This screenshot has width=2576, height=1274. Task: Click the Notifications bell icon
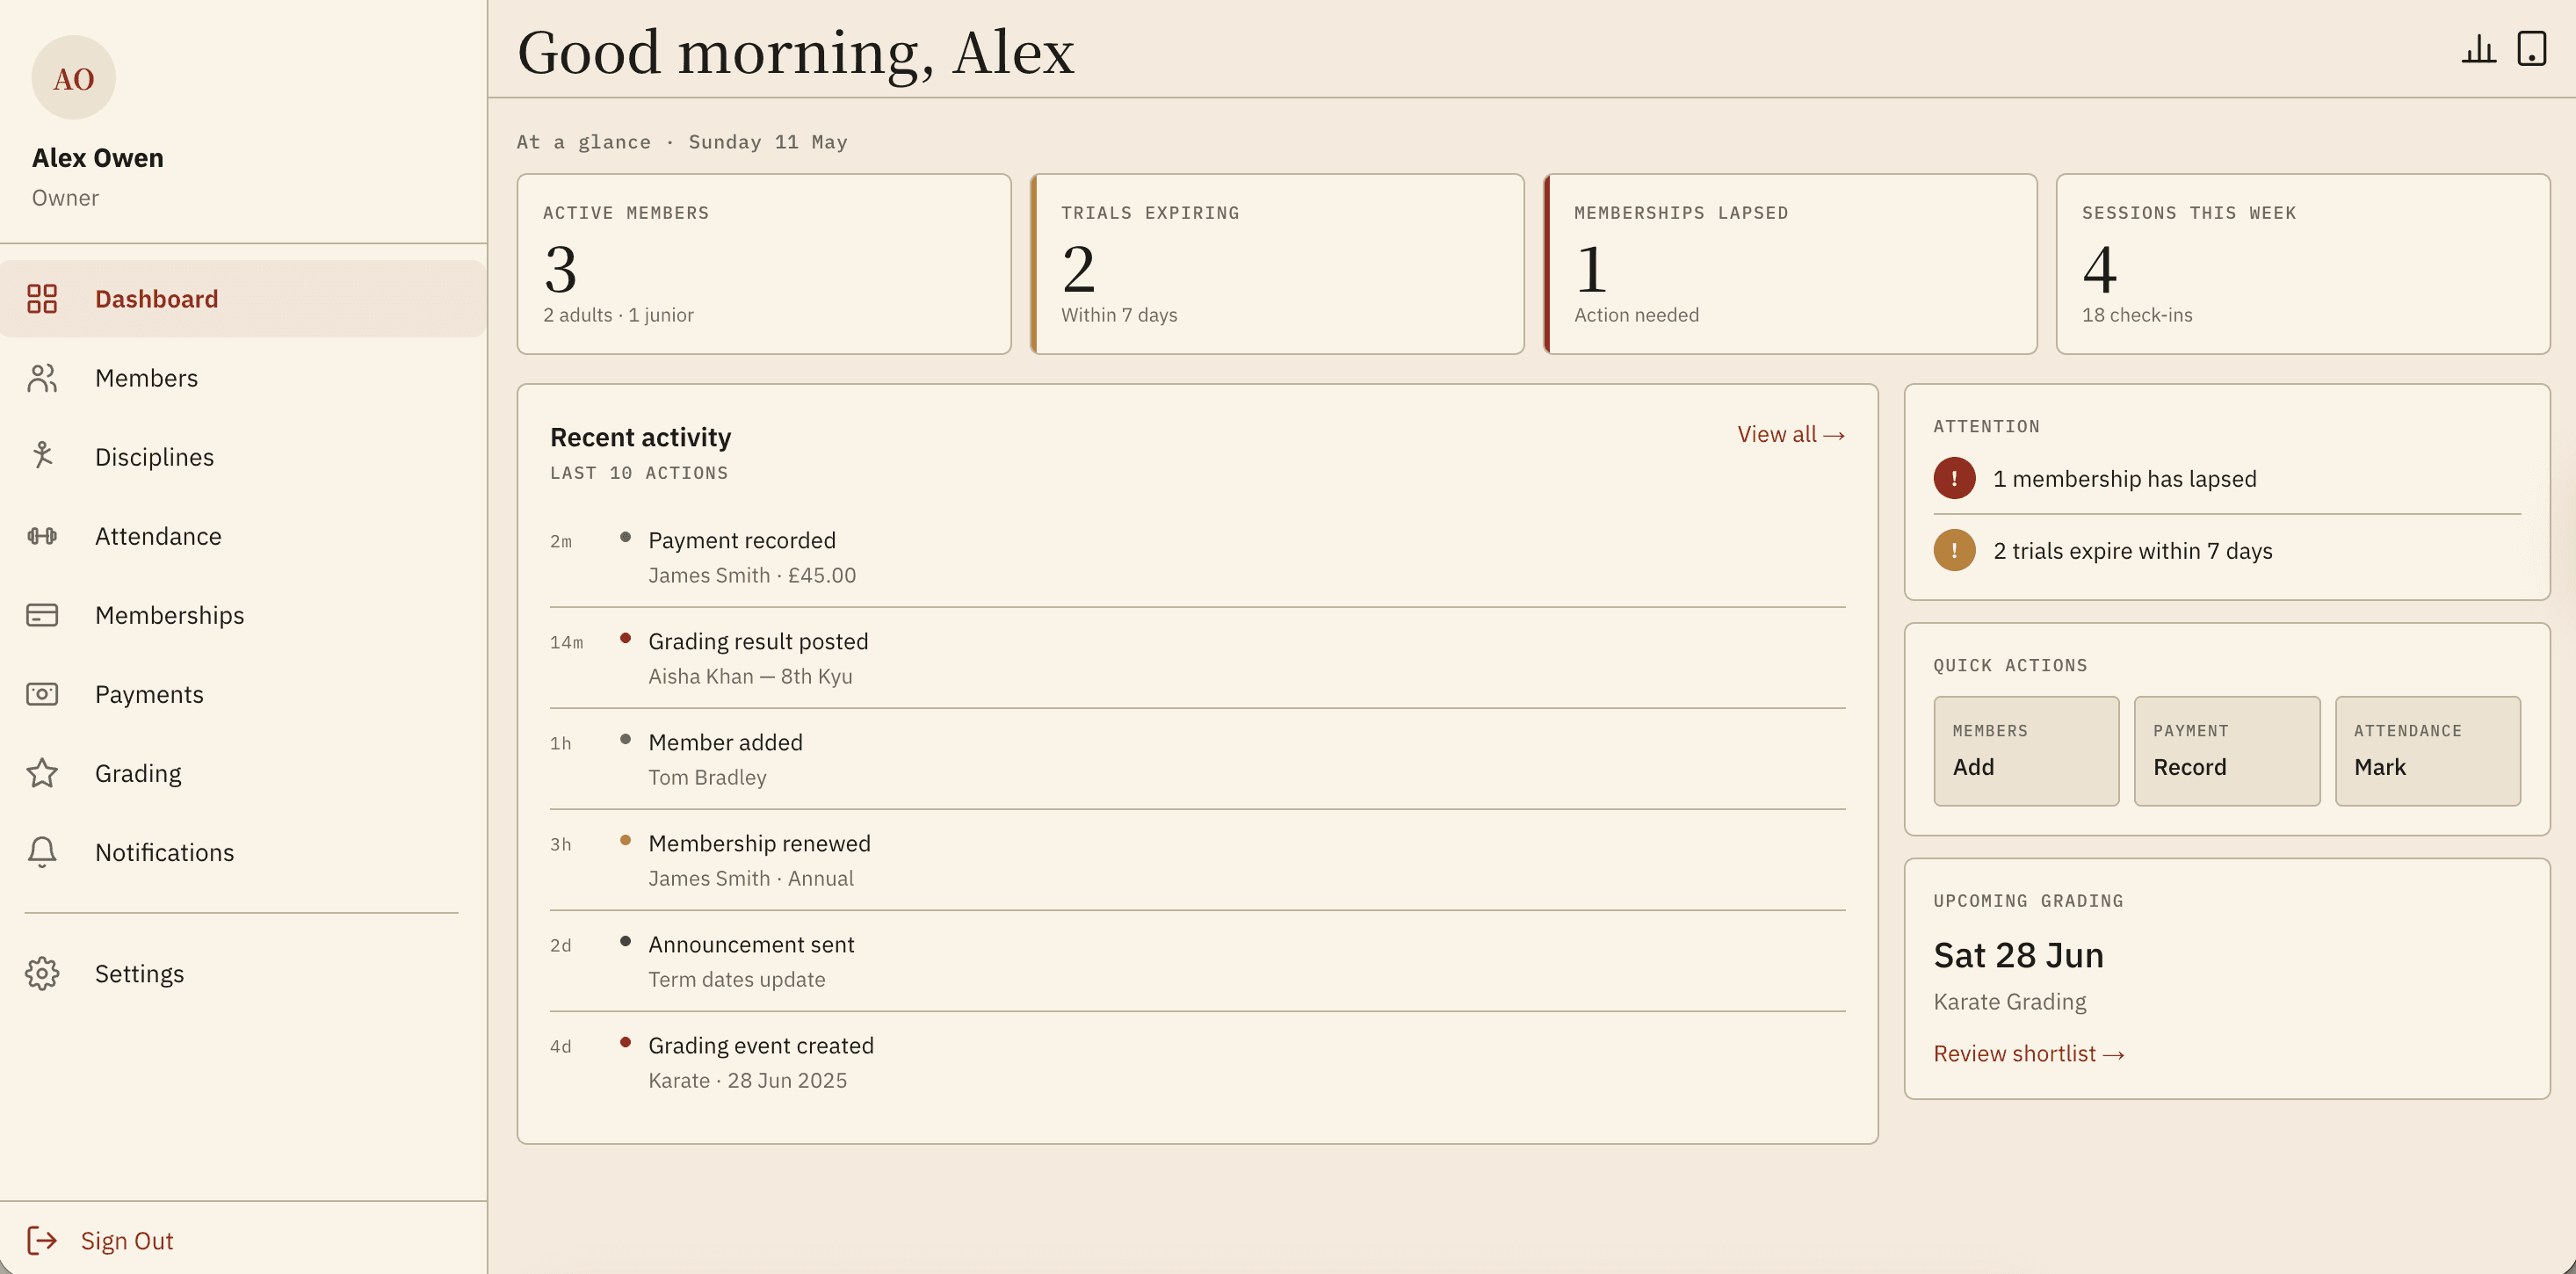[42, 852]
